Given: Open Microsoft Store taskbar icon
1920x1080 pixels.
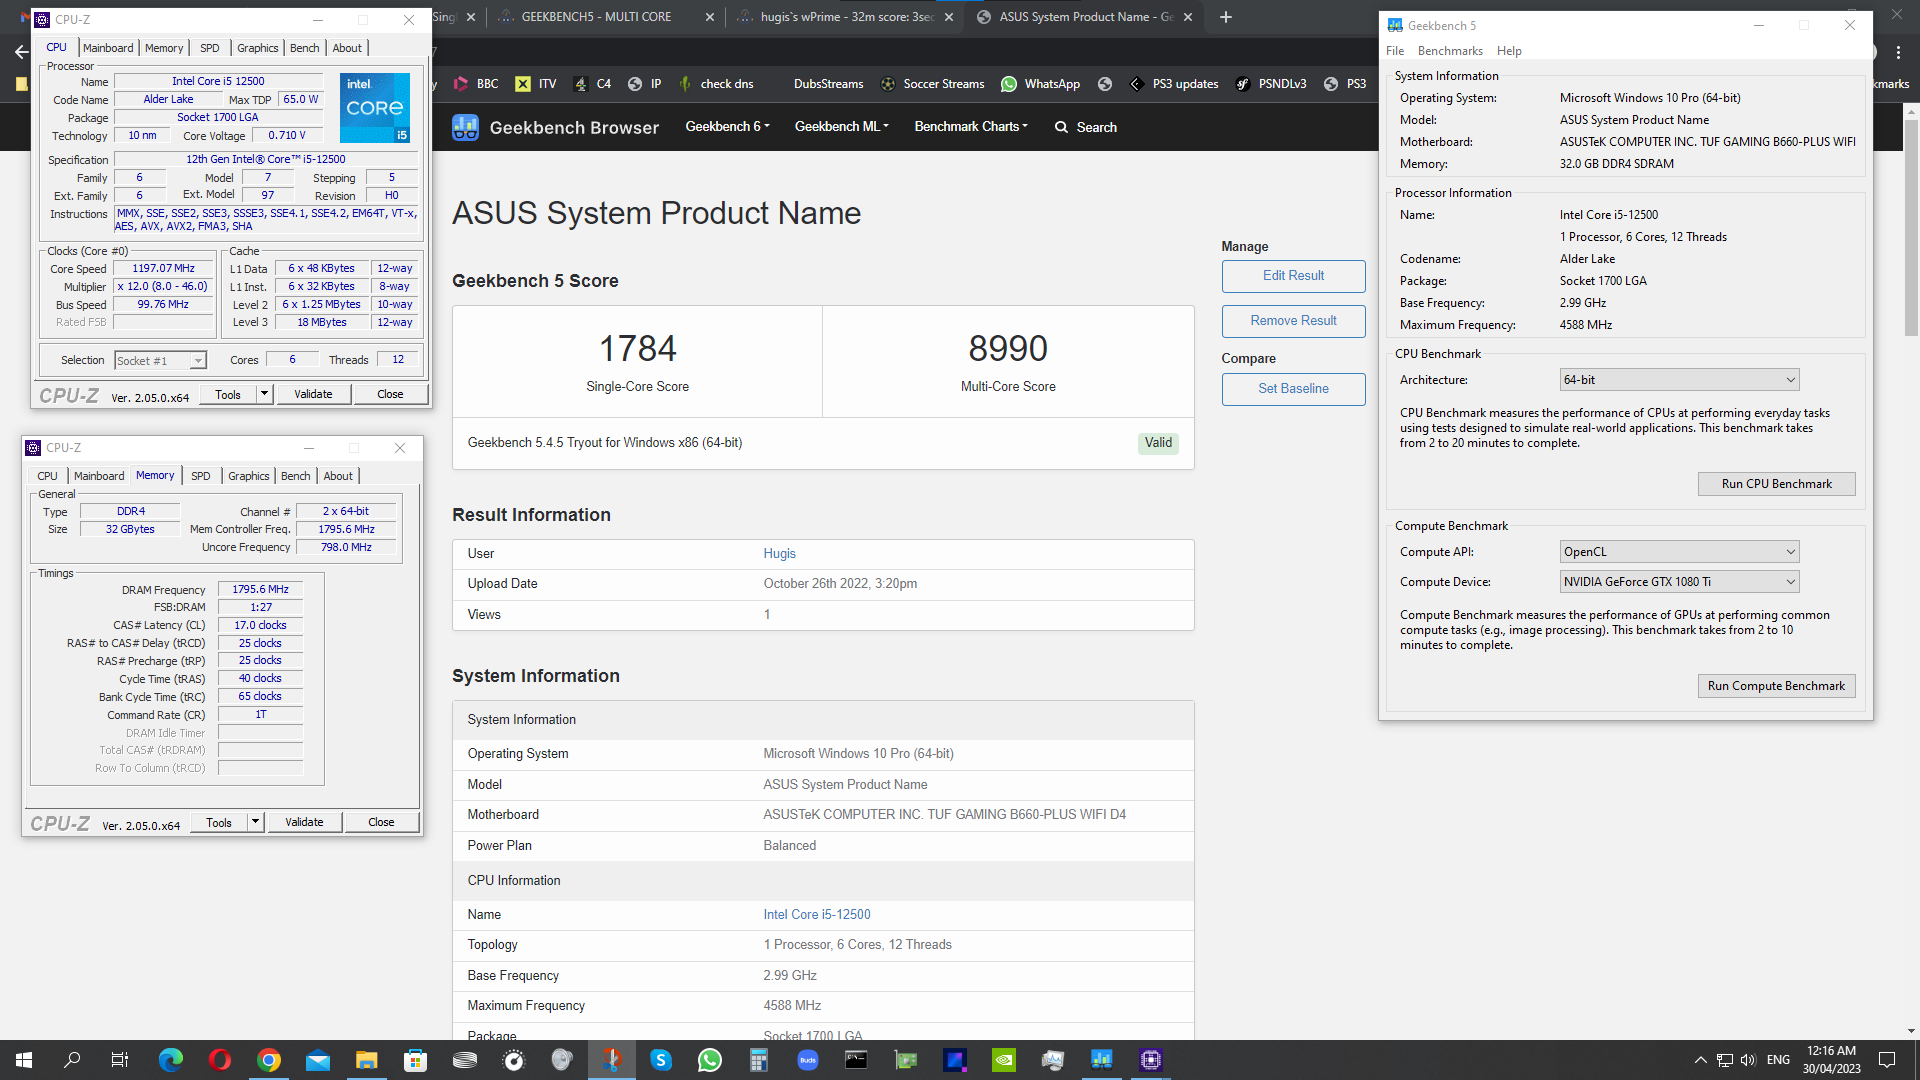Looking at the screenshot, I should [416, 1060].
